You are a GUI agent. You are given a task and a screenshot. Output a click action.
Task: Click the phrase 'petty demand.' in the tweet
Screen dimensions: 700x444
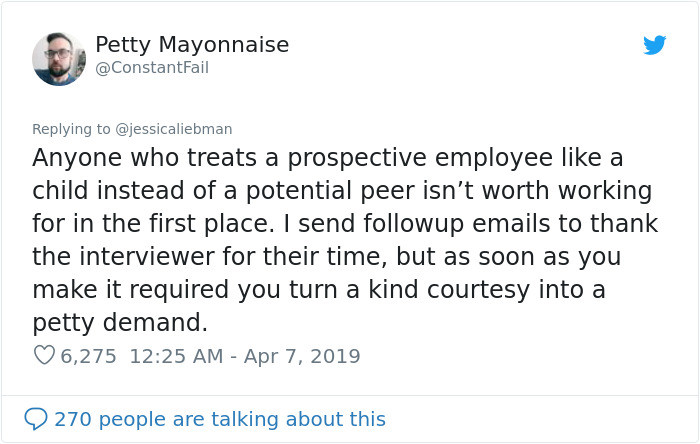click(120, 323)
